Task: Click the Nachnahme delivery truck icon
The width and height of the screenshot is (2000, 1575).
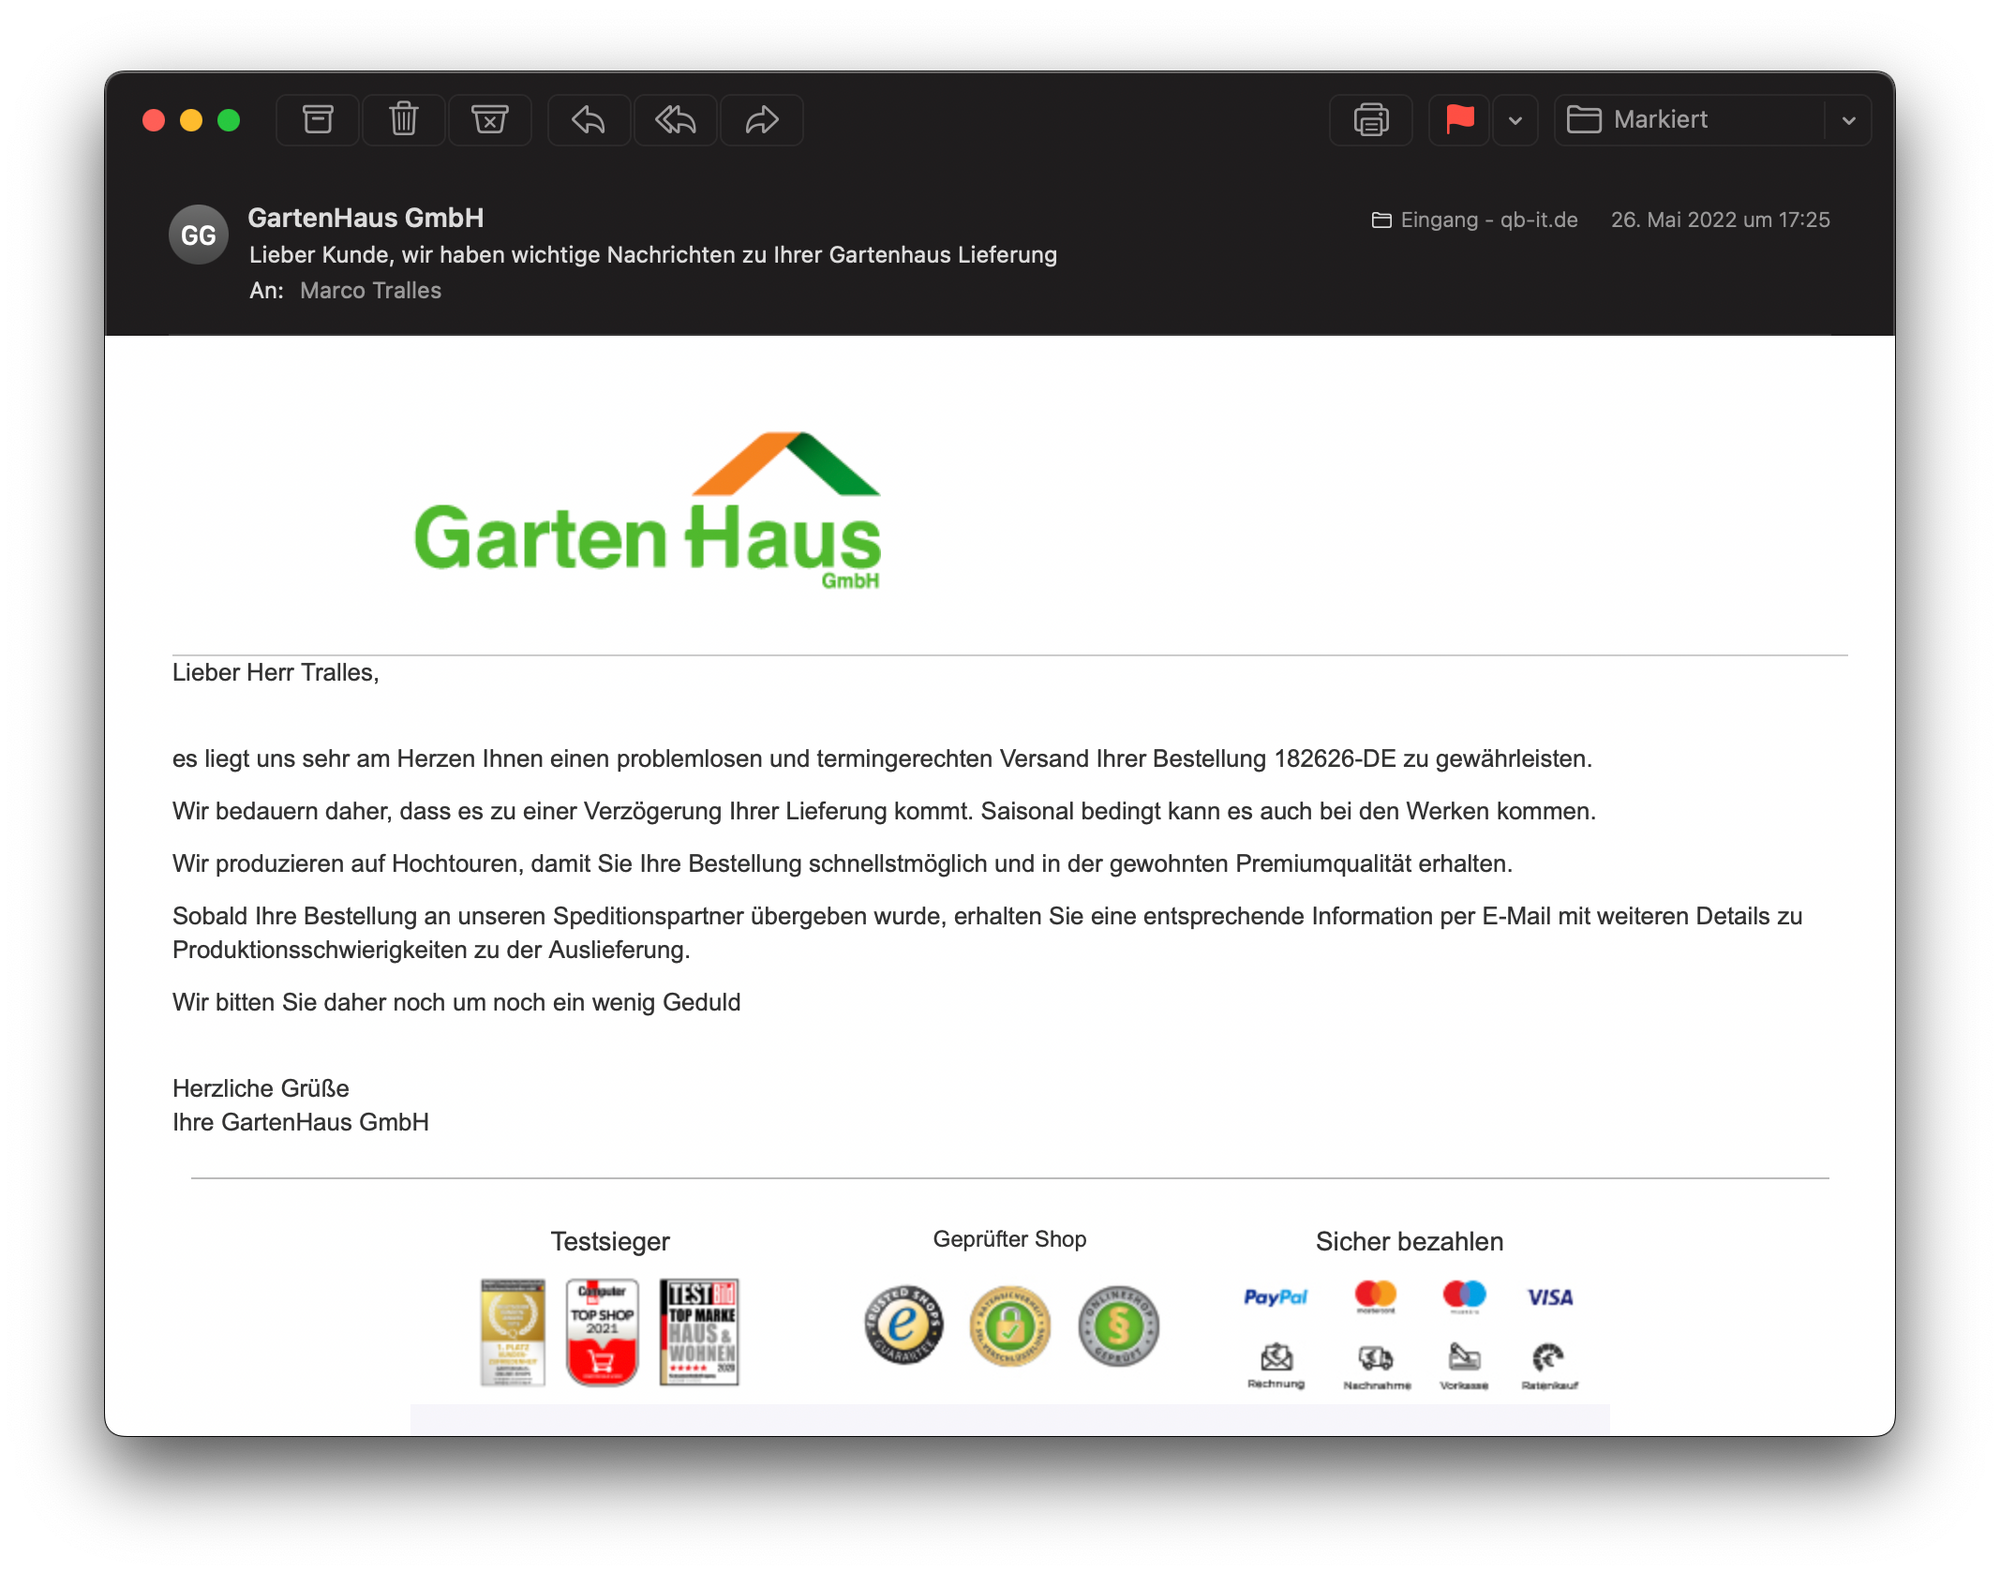Action: tap(1377, 1366)
